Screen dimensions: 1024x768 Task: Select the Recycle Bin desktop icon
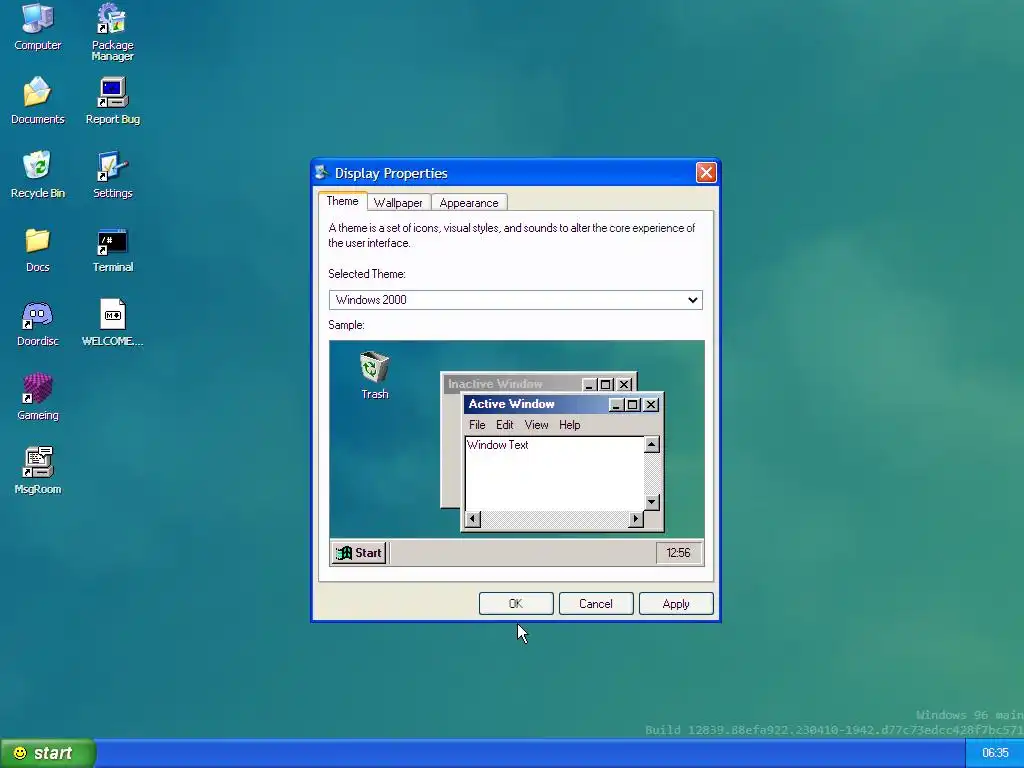[x=38, y=174]
